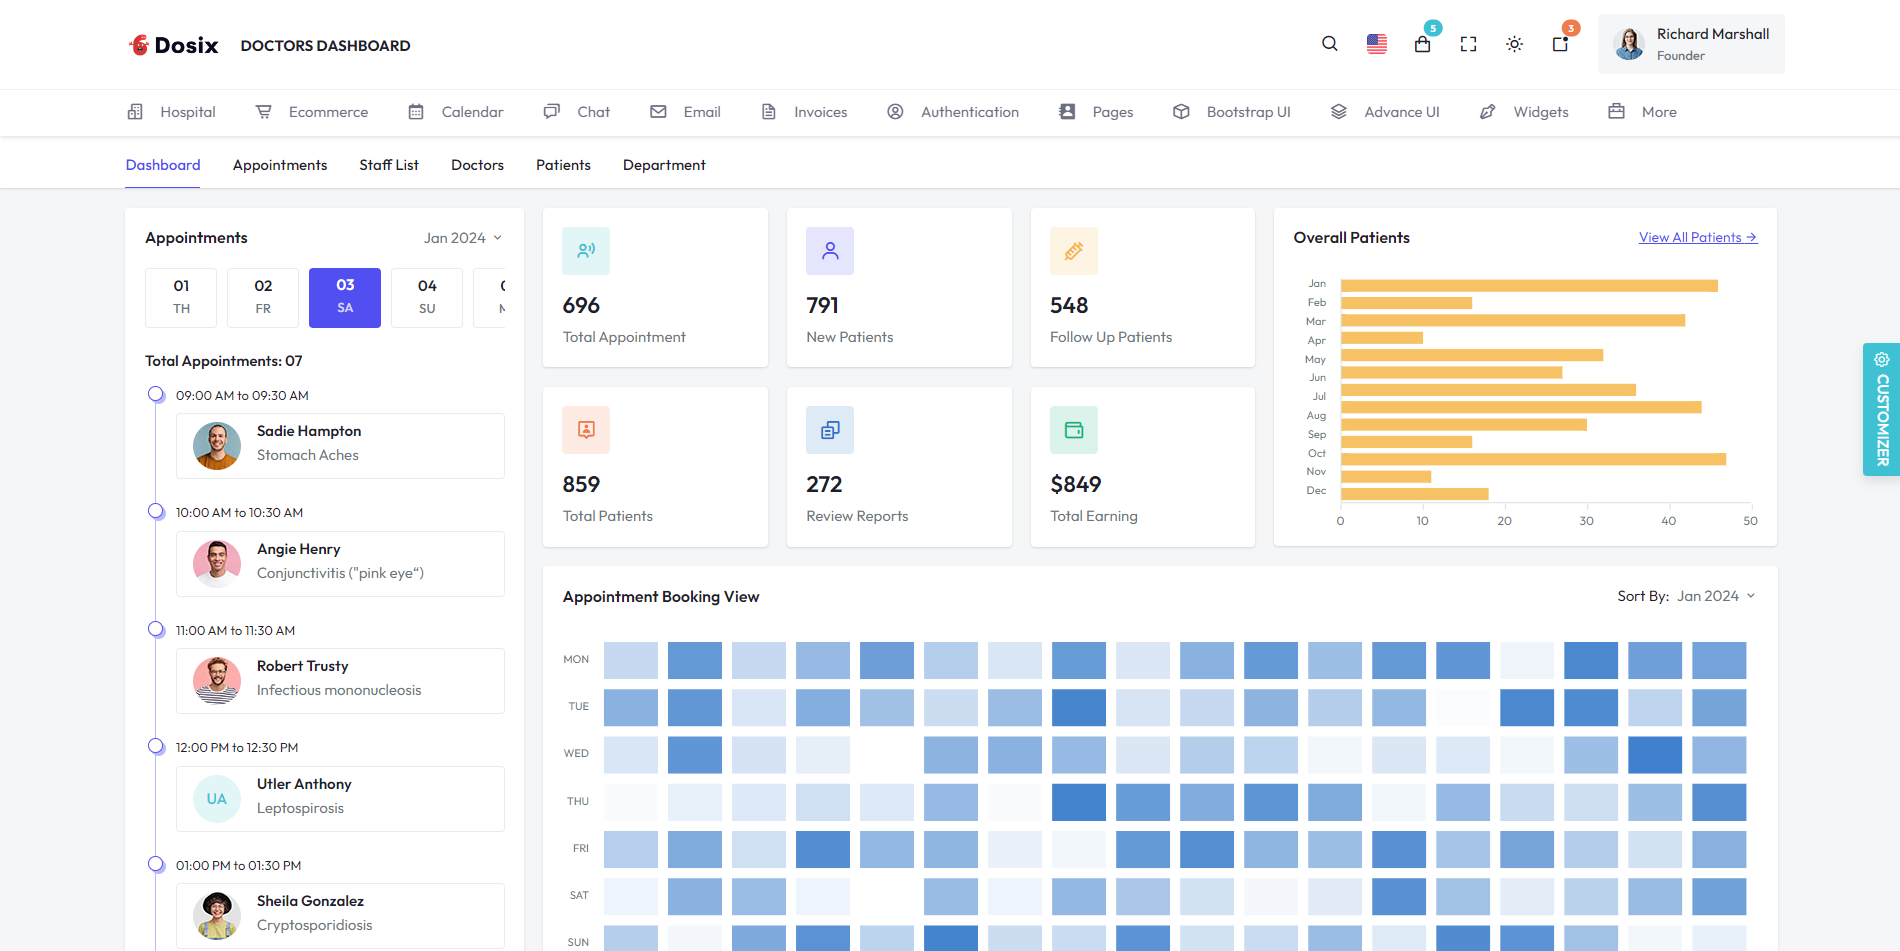Viewport: 1900px width, 951px height.
Task: Click the More briefcase icon
Action: (1616, 111)
